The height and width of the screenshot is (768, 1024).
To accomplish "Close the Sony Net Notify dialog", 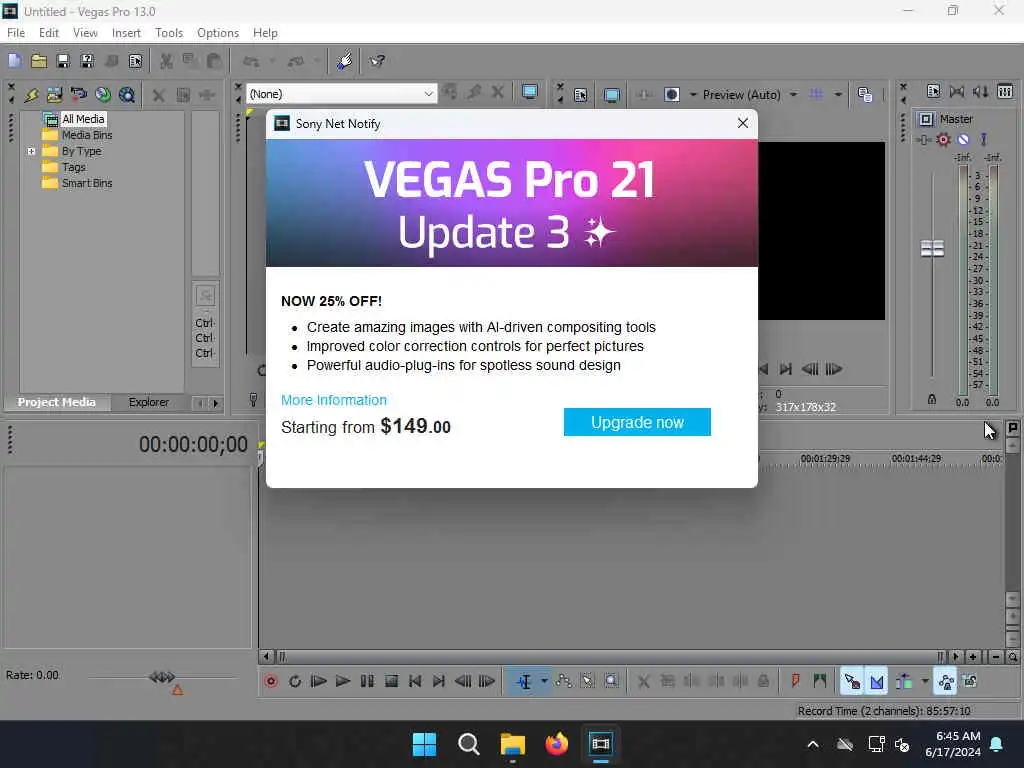I will point(743,123).
